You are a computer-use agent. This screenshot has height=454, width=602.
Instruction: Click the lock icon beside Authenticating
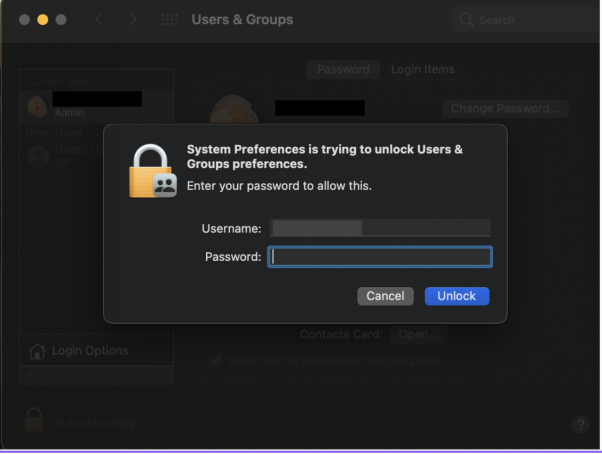click(x=34, y=421)
